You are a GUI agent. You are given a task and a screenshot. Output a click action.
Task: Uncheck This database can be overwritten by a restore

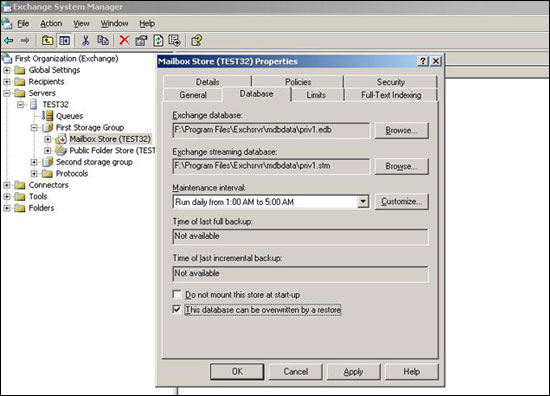[x=177, y=309]
